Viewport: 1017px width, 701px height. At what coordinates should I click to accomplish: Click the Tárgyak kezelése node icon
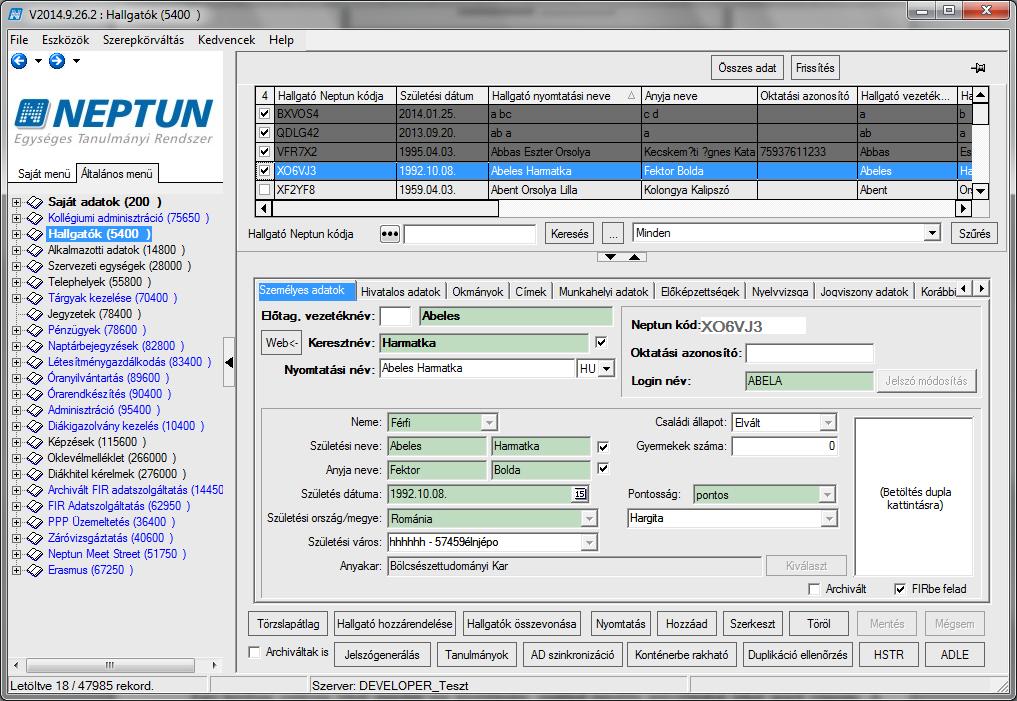35,298
